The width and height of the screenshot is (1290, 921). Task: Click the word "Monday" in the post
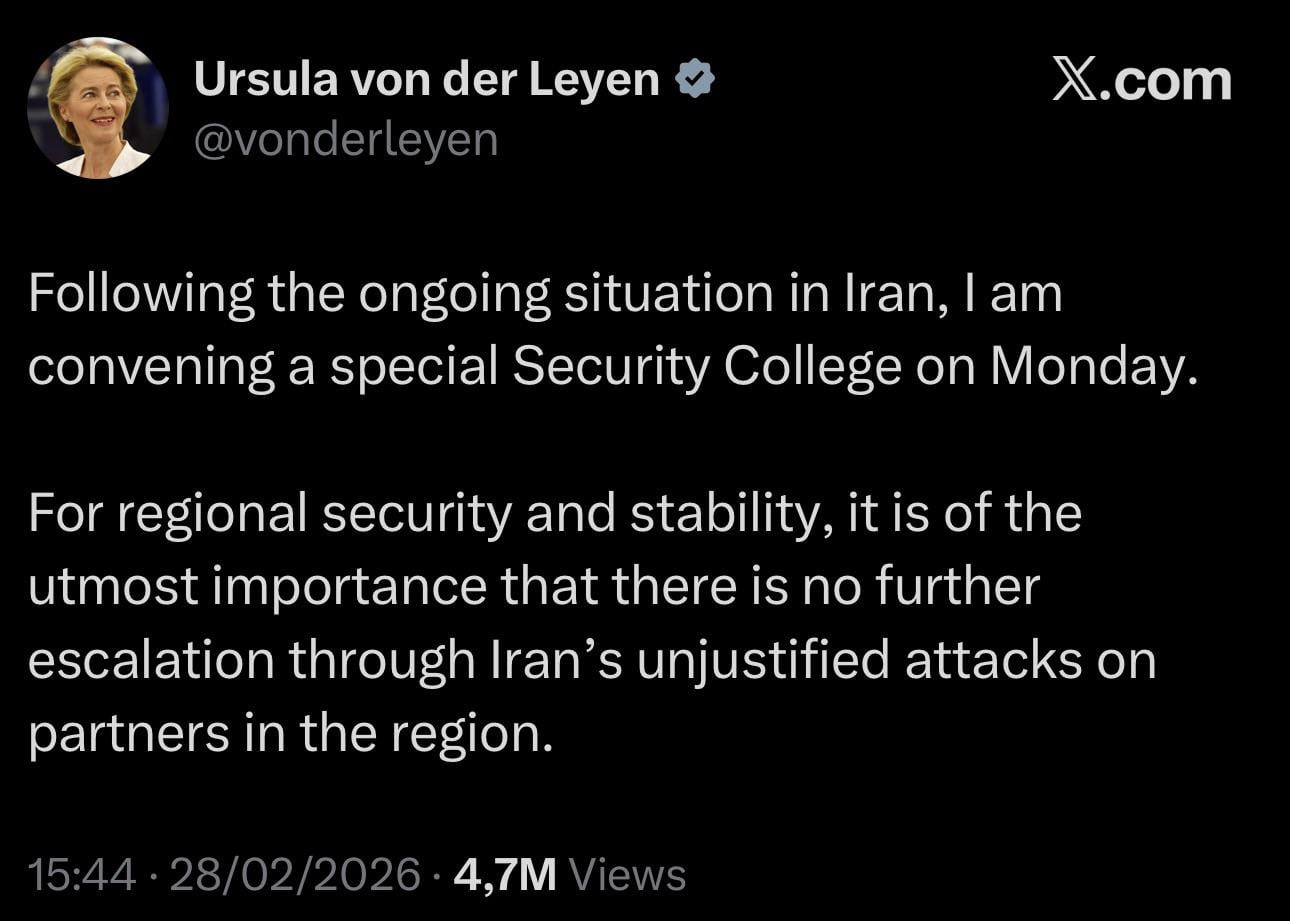[1092, 368]
